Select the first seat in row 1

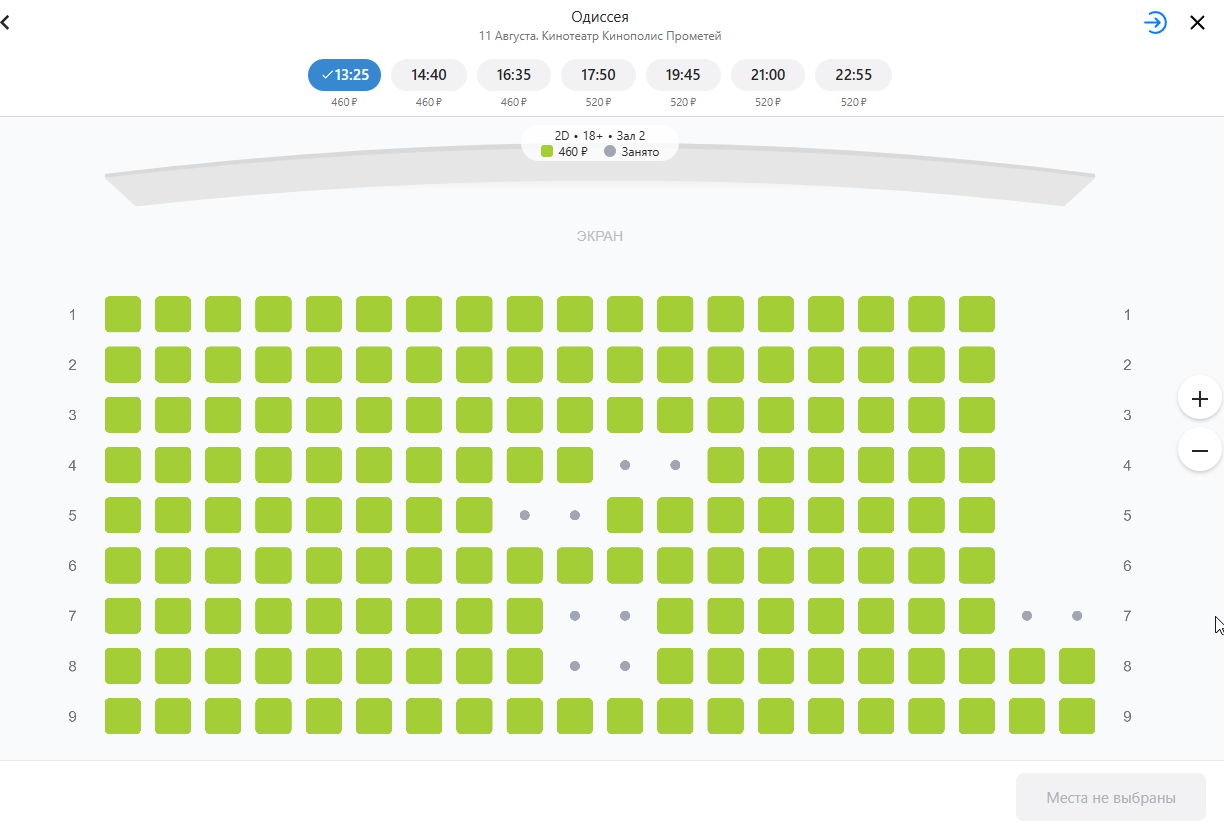[123, 314]
